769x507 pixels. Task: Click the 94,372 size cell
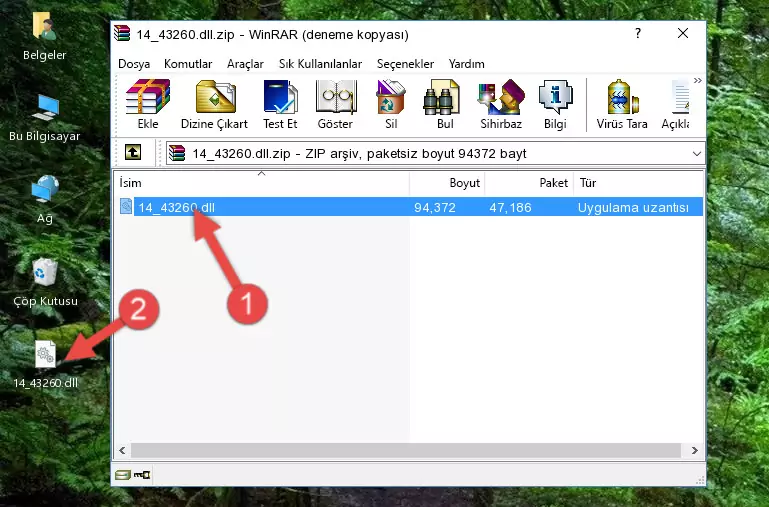[435, 207]
